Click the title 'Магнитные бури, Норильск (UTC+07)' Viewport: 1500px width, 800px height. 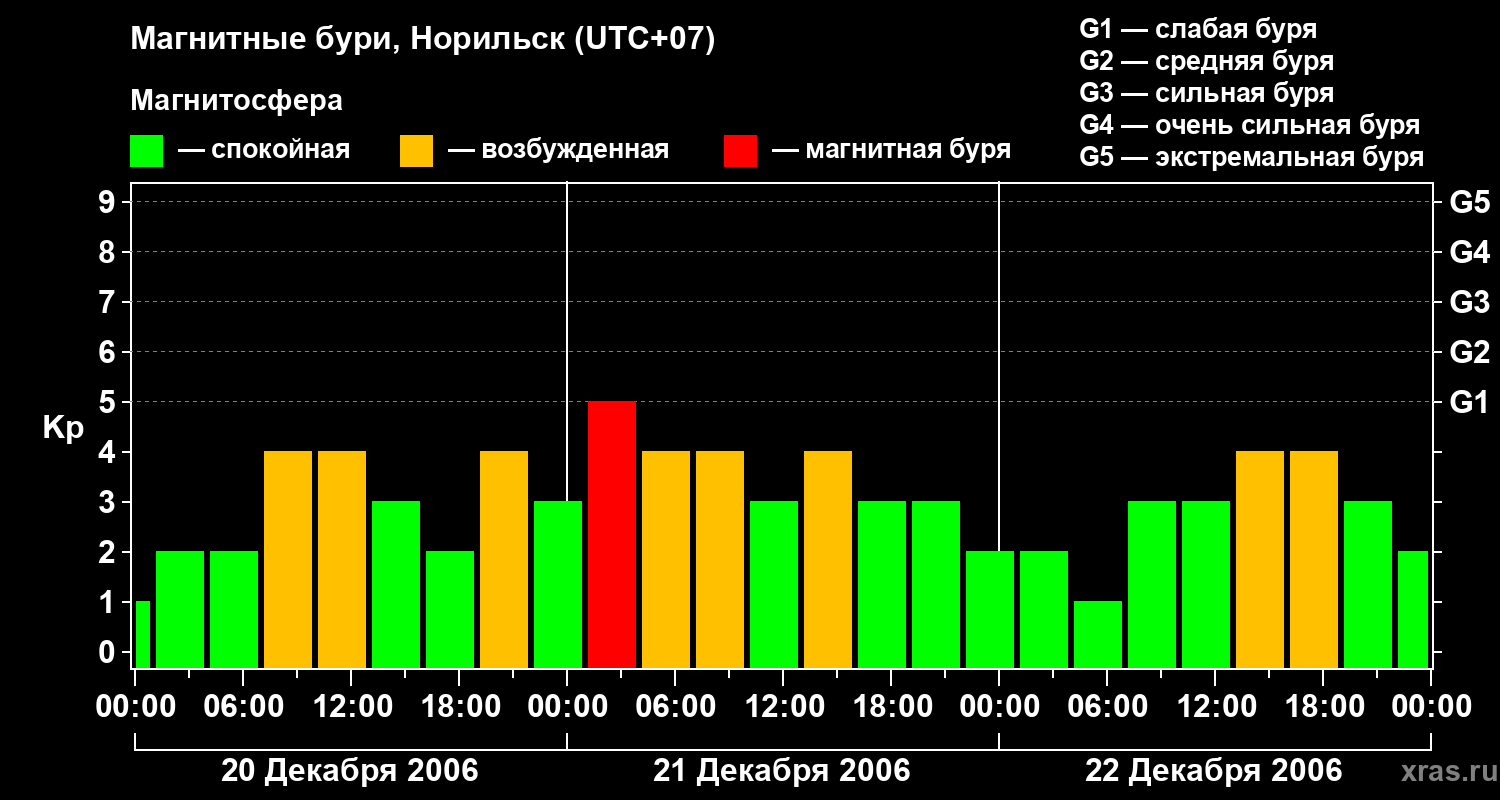(x=423, y=40)
